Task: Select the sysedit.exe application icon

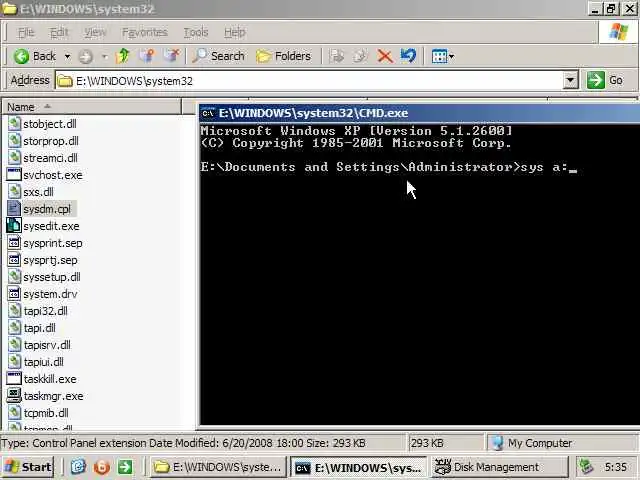Action: [14, 226]
